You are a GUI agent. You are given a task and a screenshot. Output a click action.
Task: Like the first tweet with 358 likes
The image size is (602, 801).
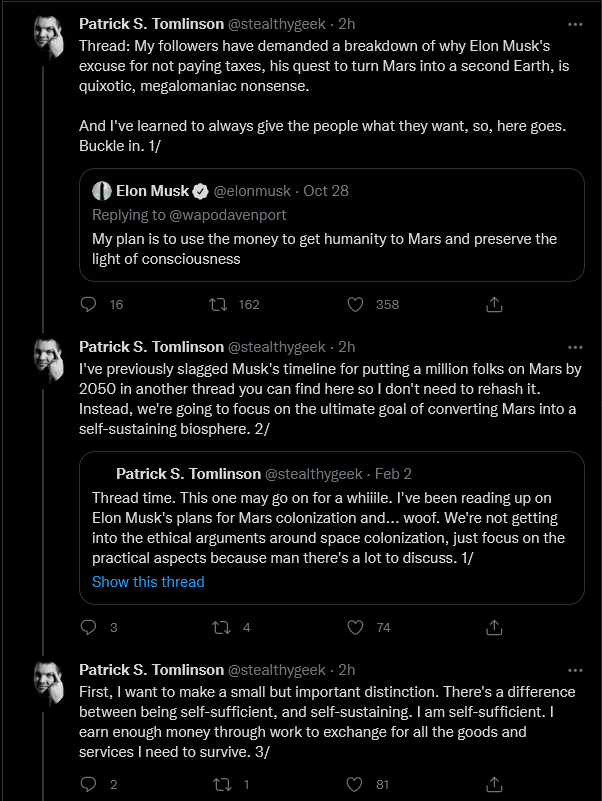[x=355, y=304]
